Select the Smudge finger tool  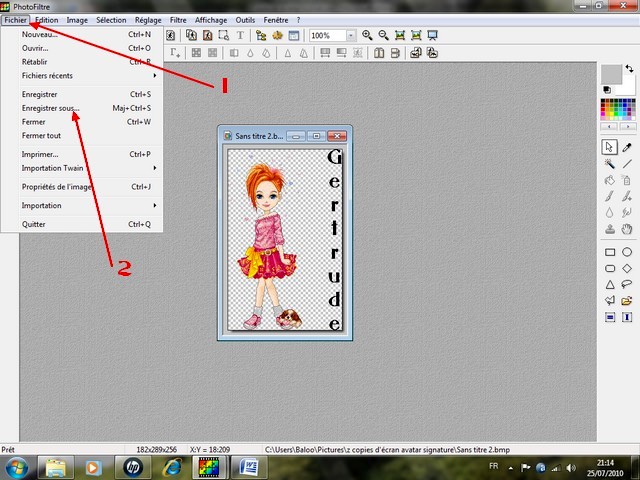[x=627, y=213]
